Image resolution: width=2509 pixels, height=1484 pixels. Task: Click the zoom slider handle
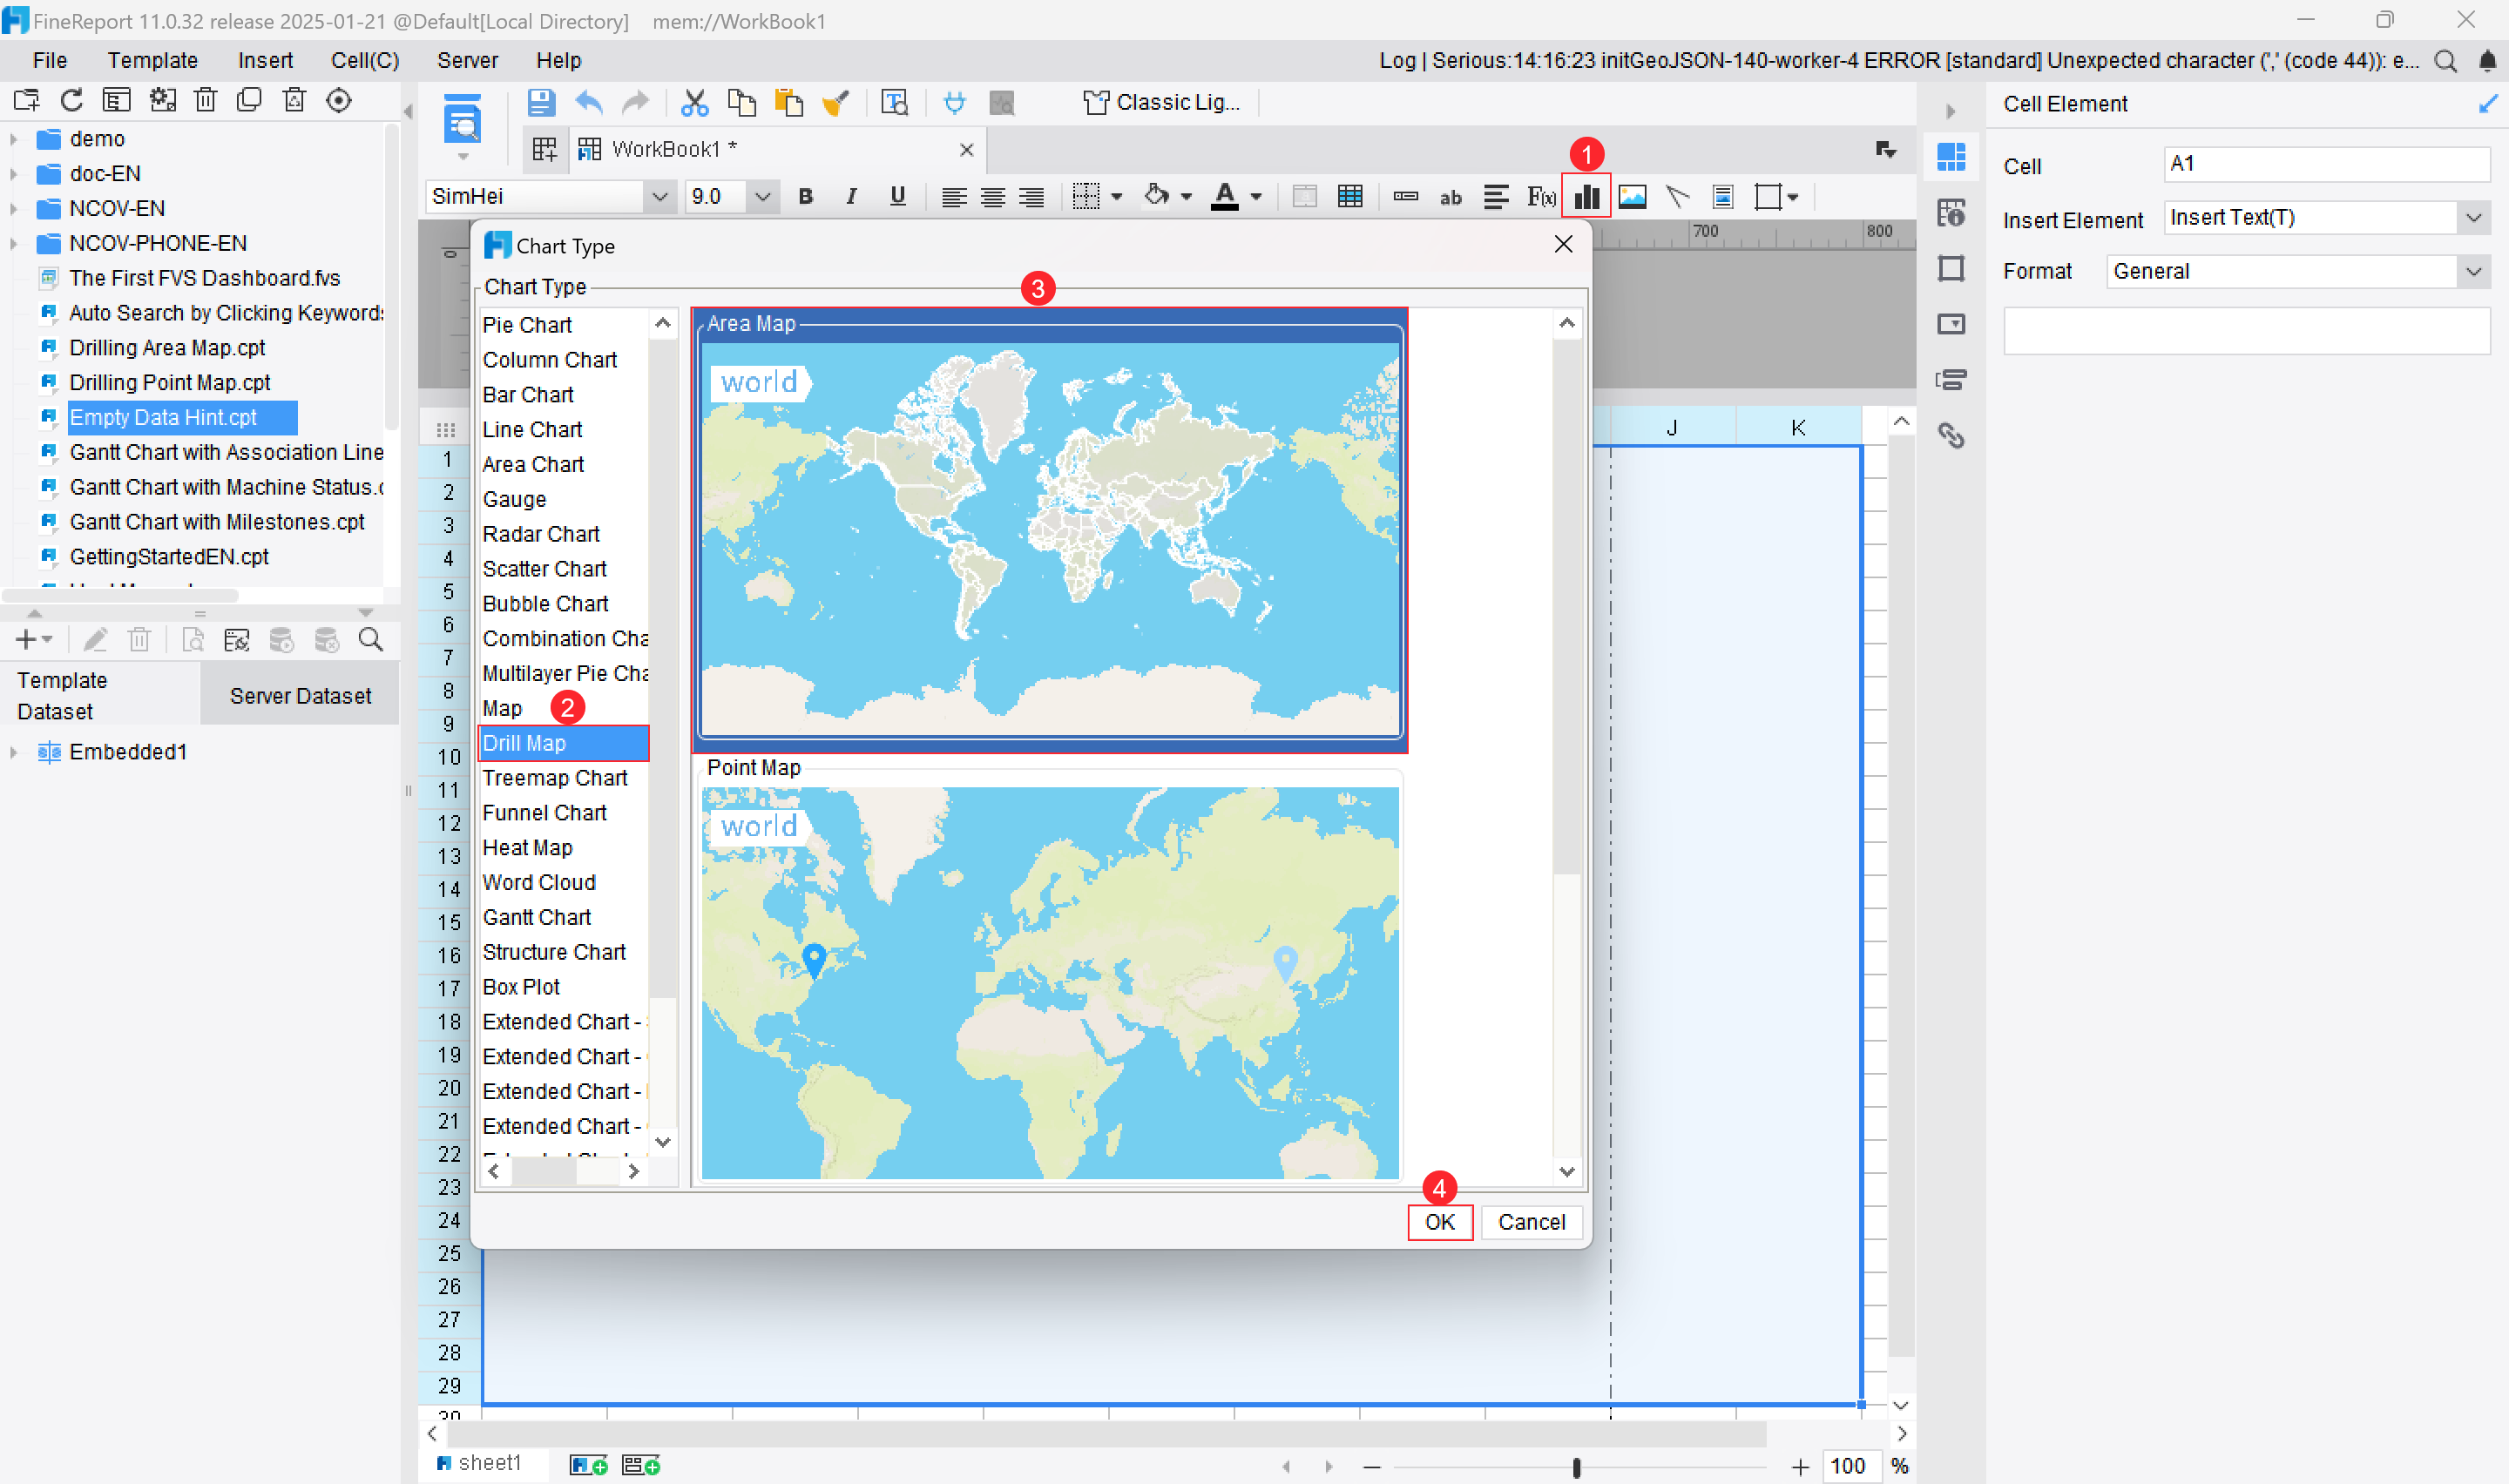click(1576, 1467)
